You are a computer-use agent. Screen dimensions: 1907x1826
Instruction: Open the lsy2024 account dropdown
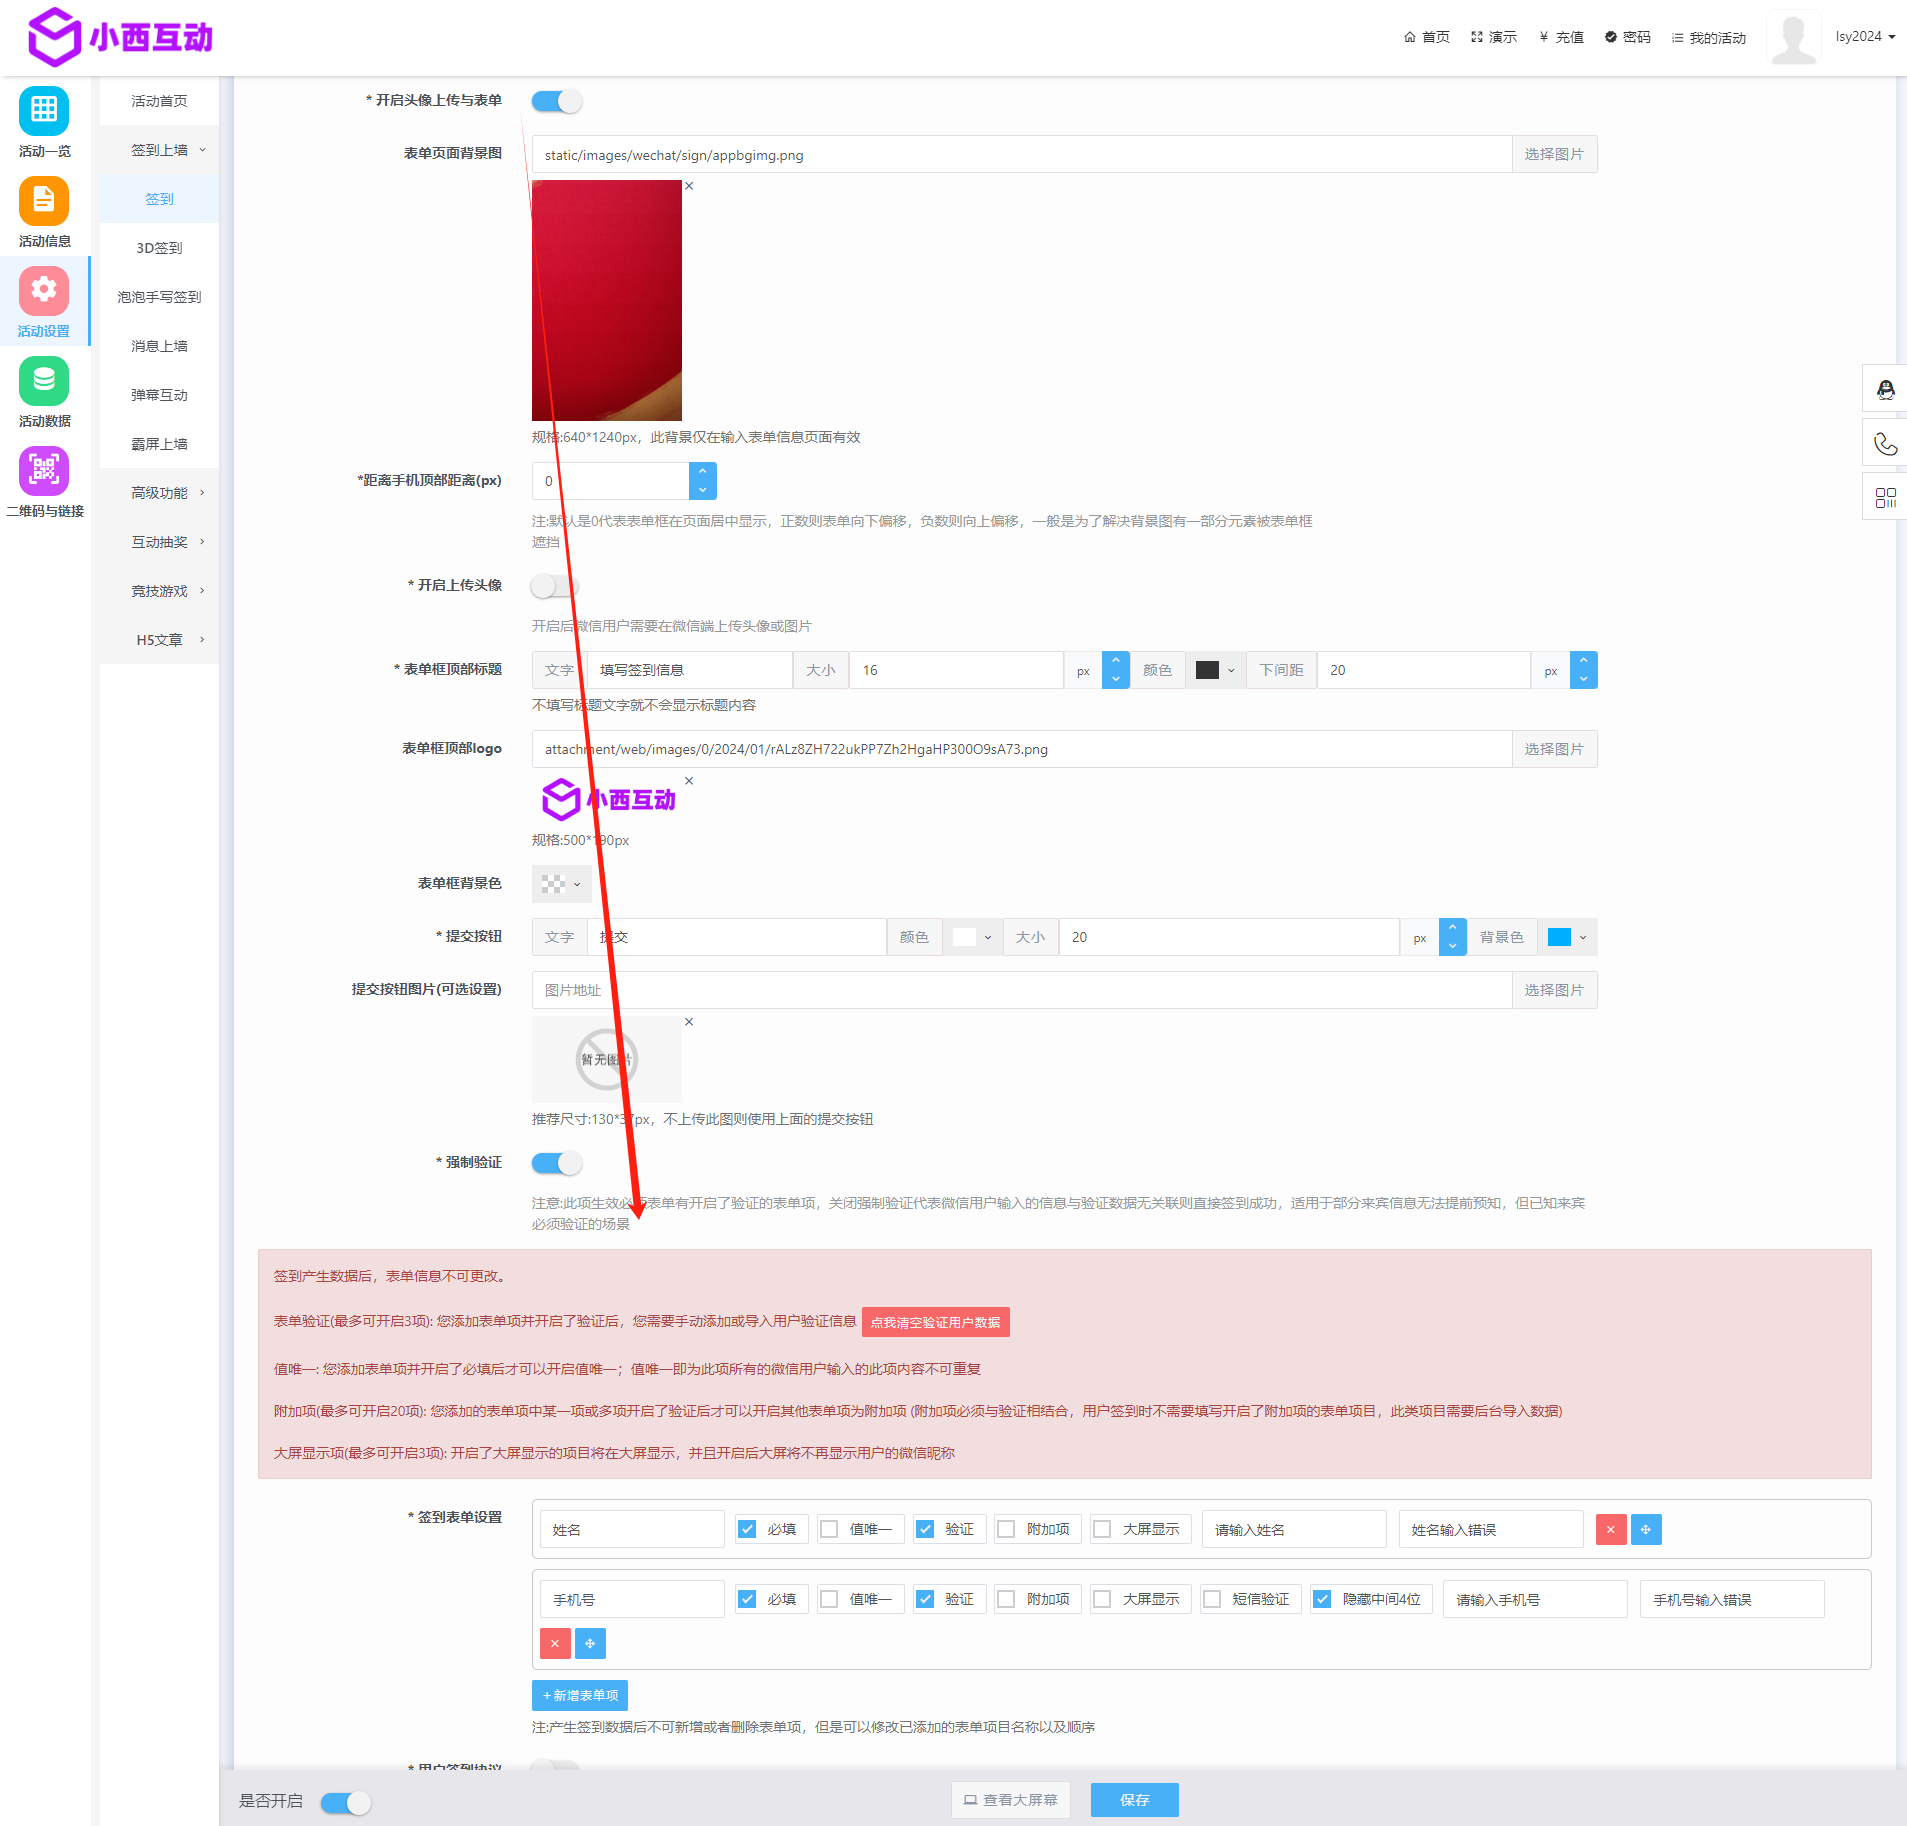point(1865,37)
